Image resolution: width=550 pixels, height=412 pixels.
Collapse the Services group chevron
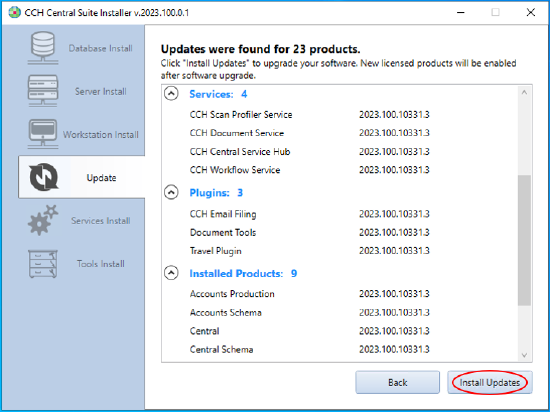point(171,94)
